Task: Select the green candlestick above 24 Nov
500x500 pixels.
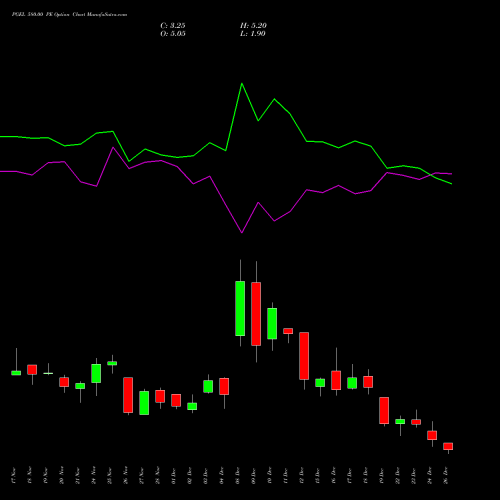Action: point(96,373)
